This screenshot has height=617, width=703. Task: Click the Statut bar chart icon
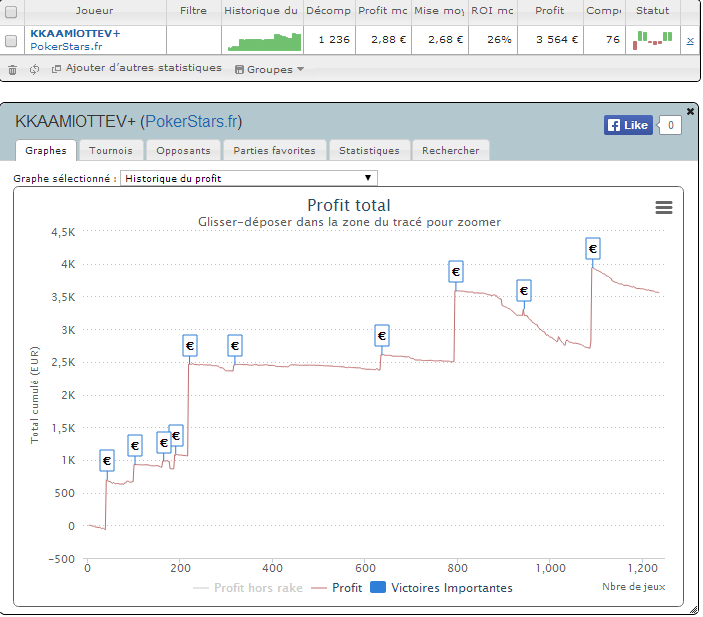[x=652, y=40]
